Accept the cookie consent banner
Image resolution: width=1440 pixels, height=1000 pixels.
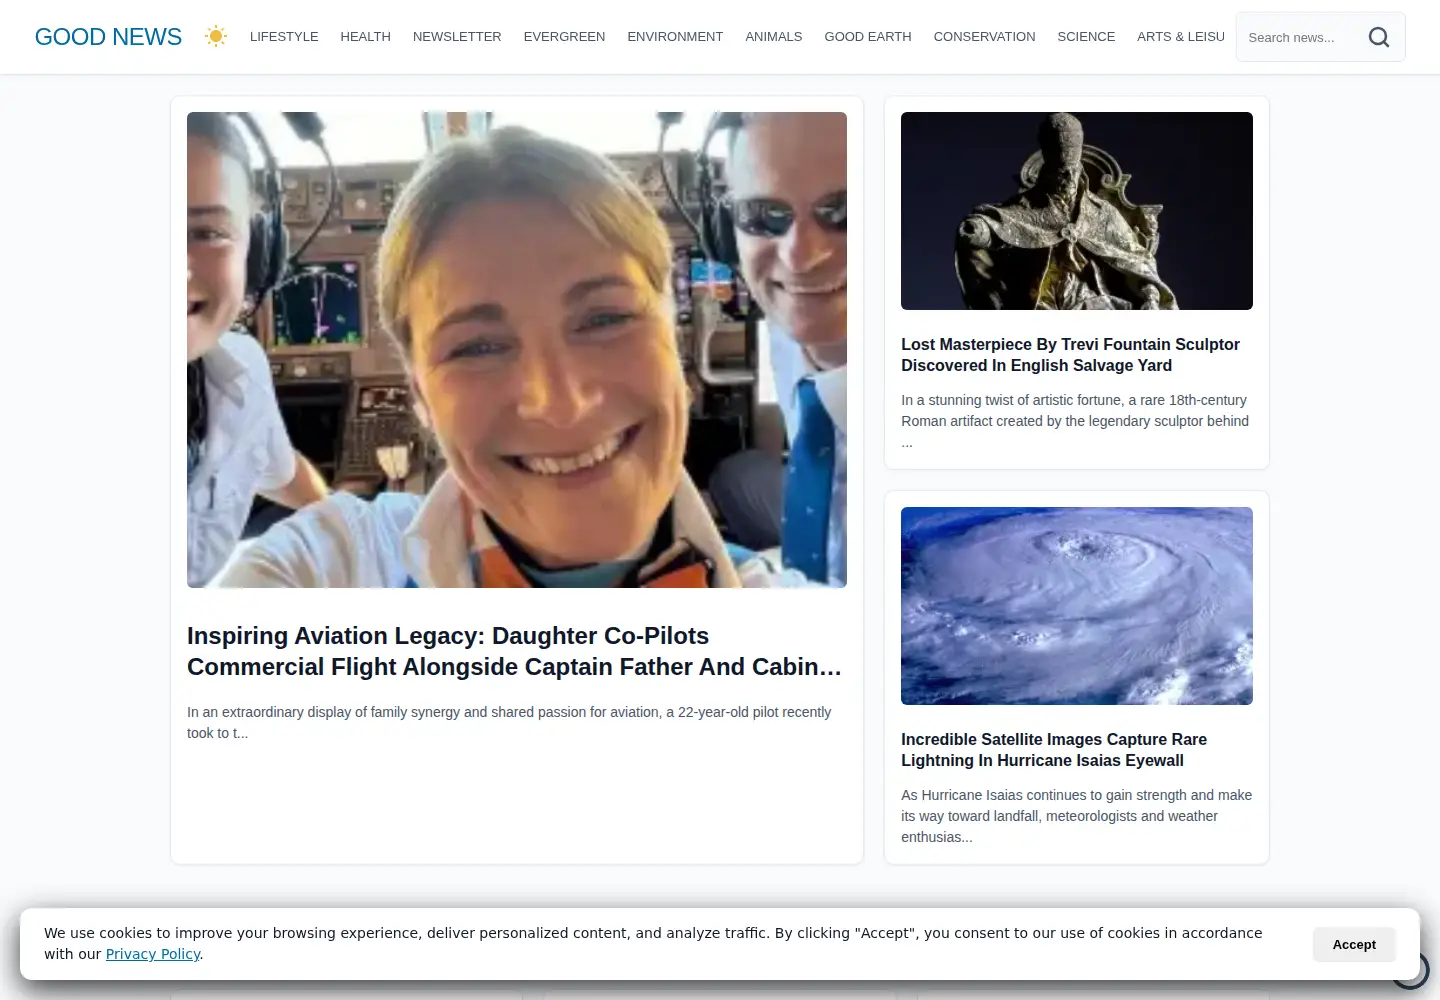[x=1354, y=944]
